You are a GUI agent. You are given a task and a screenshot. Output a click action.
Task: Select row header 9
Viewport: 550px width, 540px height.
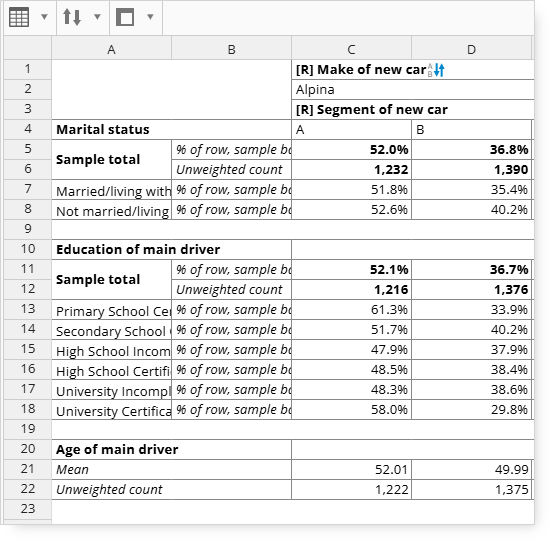pos(28,229)
